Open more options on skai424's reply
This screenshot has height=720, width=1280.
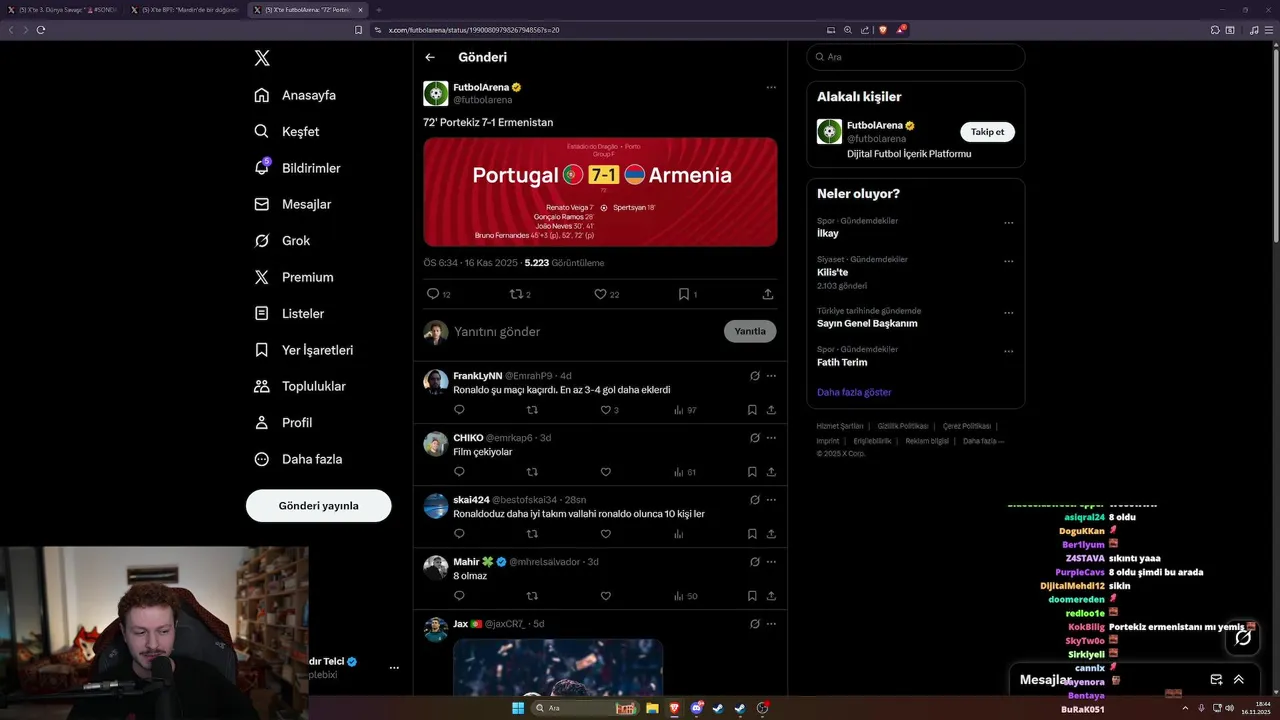coord(771,500)
